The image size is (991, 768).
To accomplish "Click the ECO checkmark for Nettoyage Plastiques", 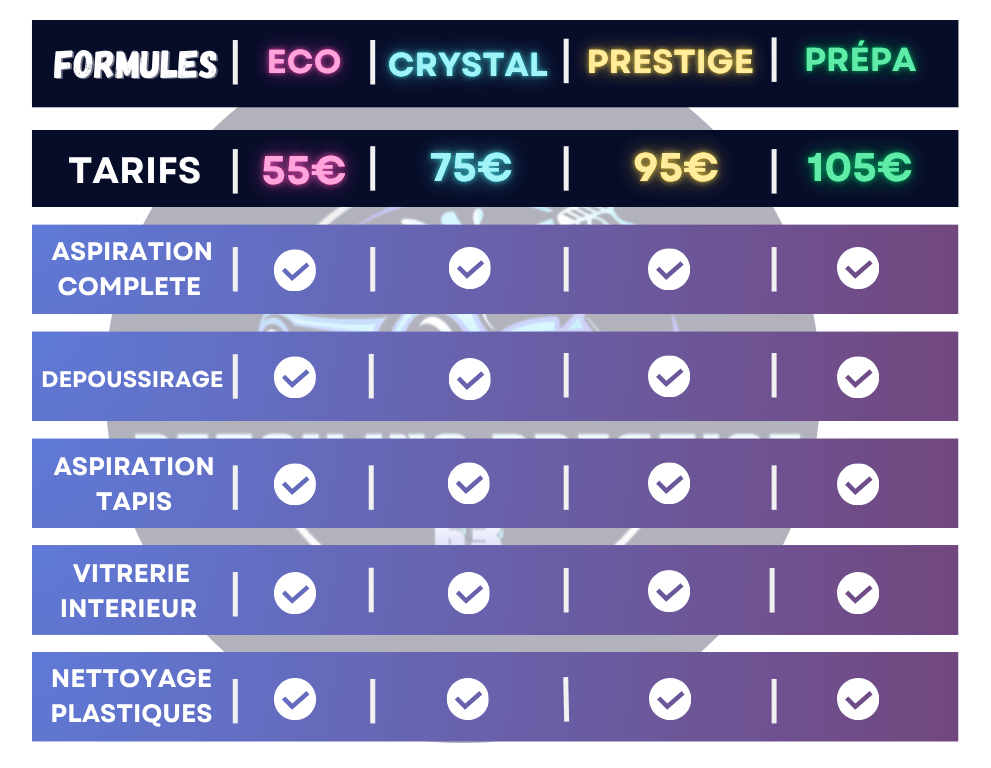I will click(x=295, y=698).
